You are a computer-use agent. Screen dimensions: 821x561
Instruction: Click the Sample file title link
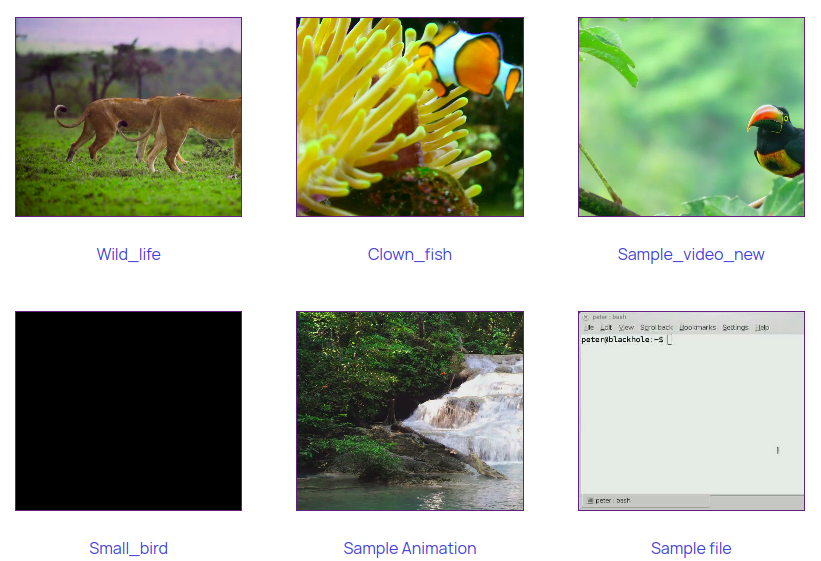[x=691, y=548]
